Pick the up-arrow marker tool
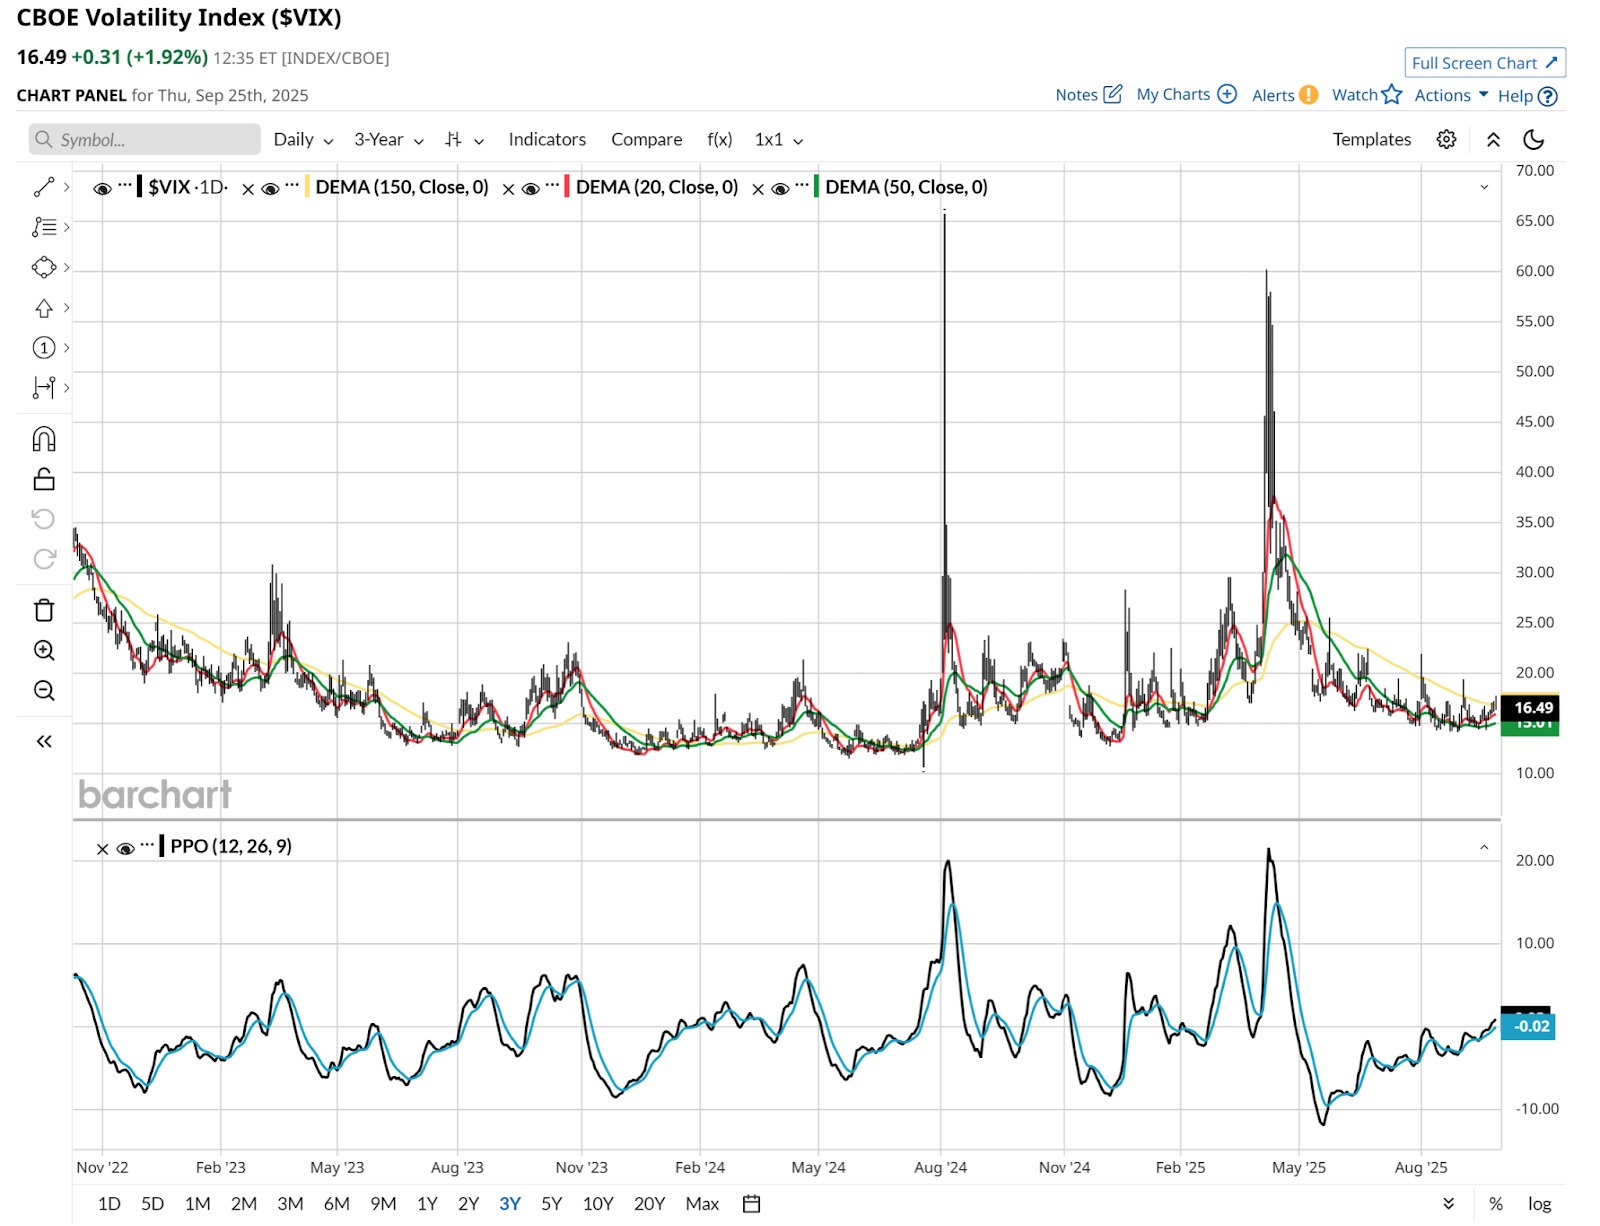 [44, 308]
